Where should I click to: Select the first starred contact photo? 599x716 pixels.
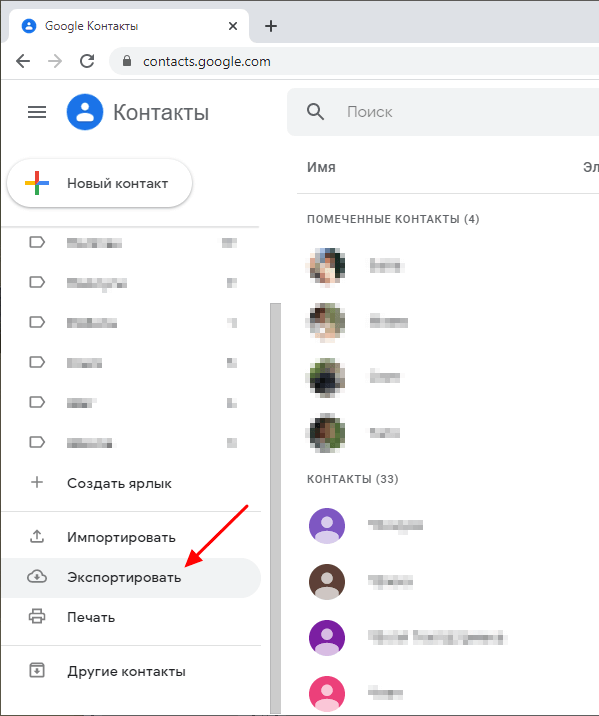click(327, 266)
